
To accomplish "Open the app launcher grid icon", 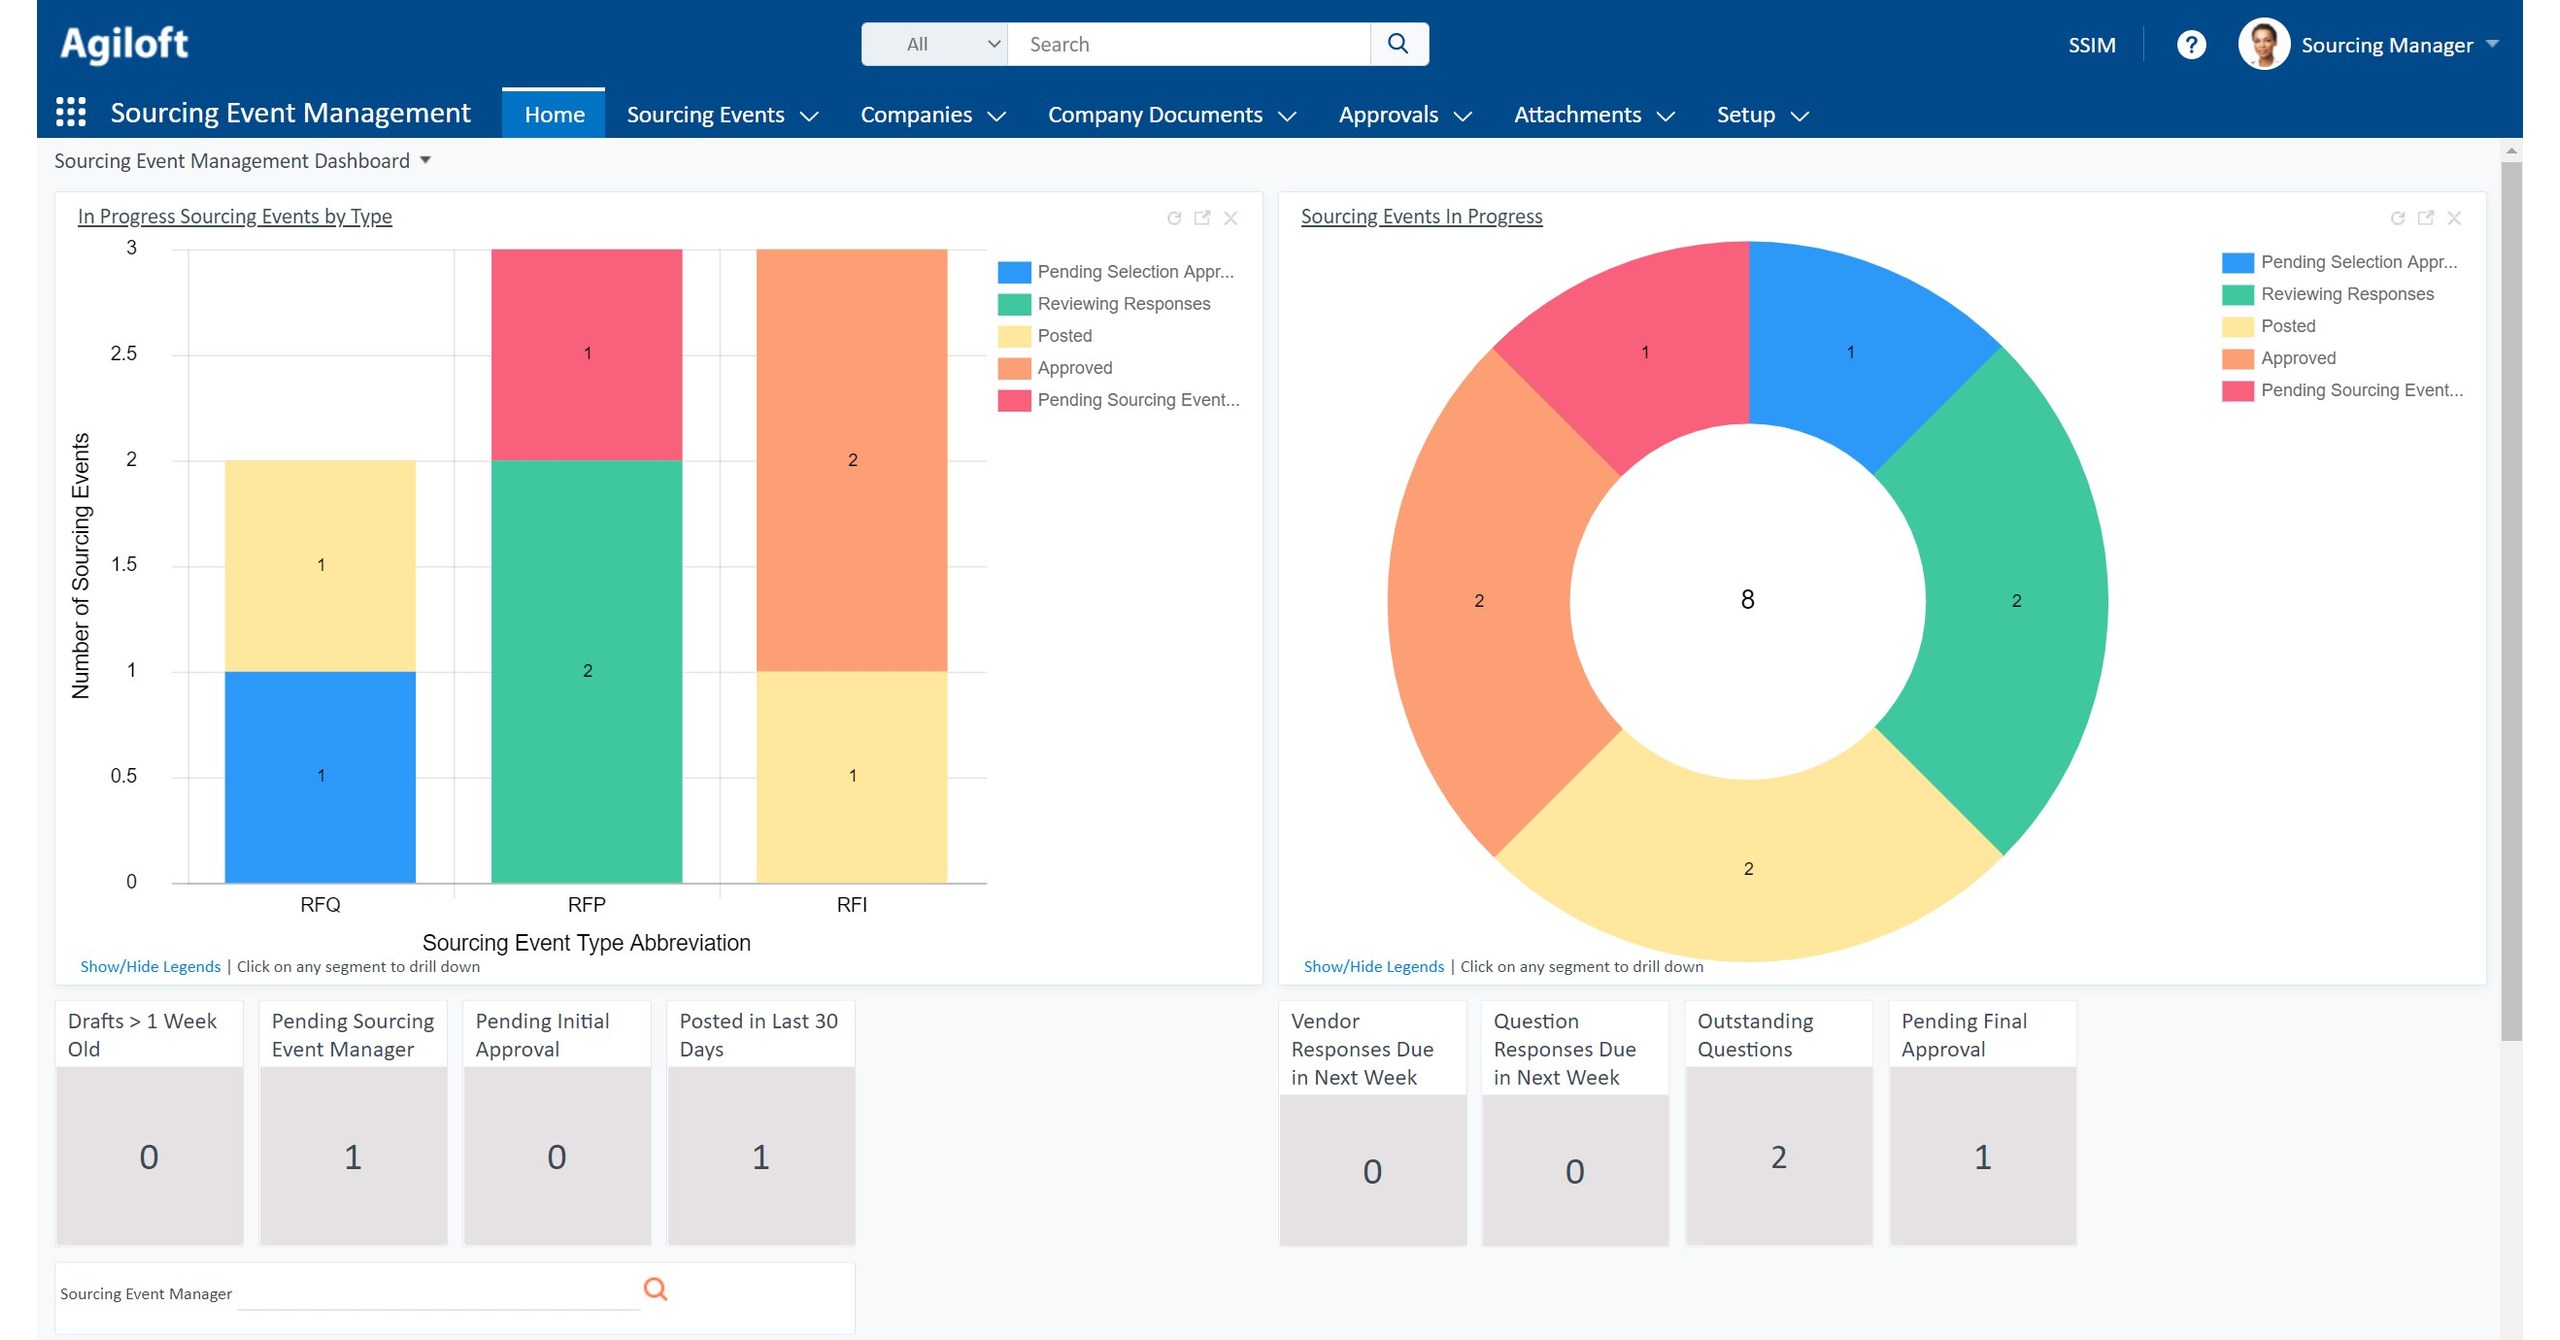I will pyautogui.click(x=70, y=112).
